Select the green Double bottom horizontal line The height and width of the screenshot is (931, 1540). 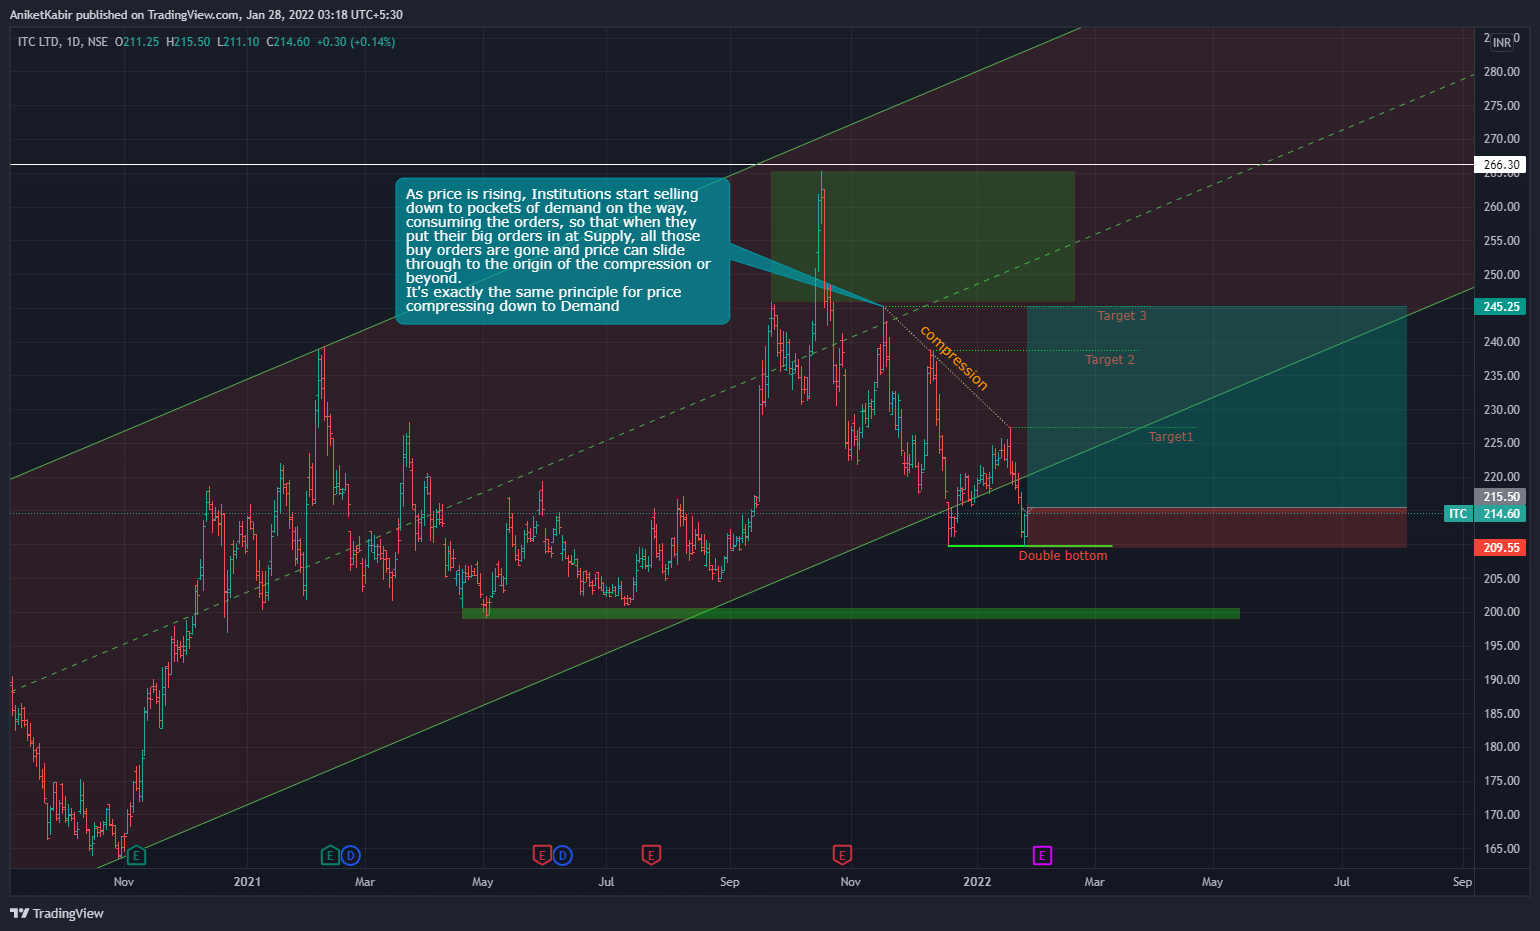pyautogui.click(x=1030, y=546)
